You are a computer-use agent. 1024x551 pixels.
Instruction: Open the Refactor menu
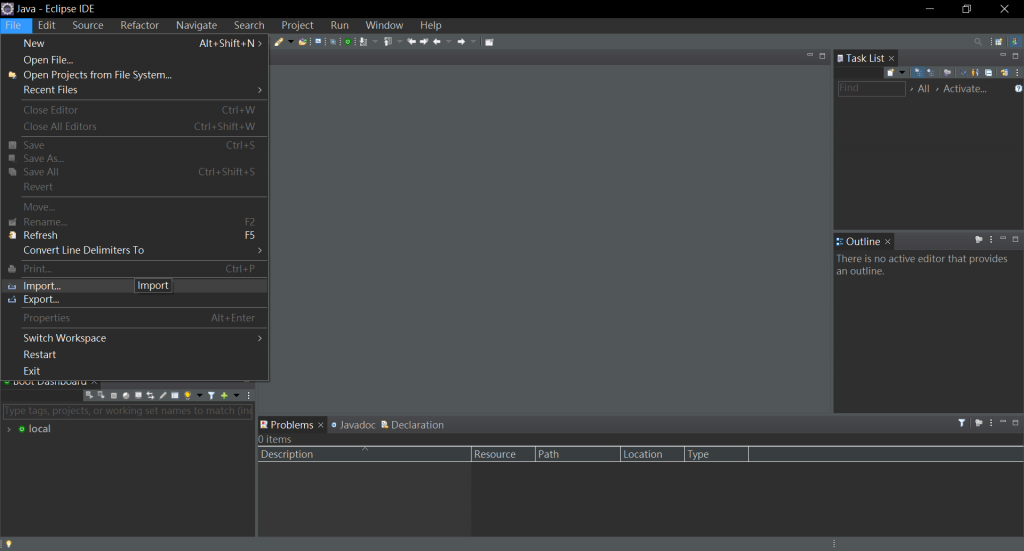coord(139,25)
